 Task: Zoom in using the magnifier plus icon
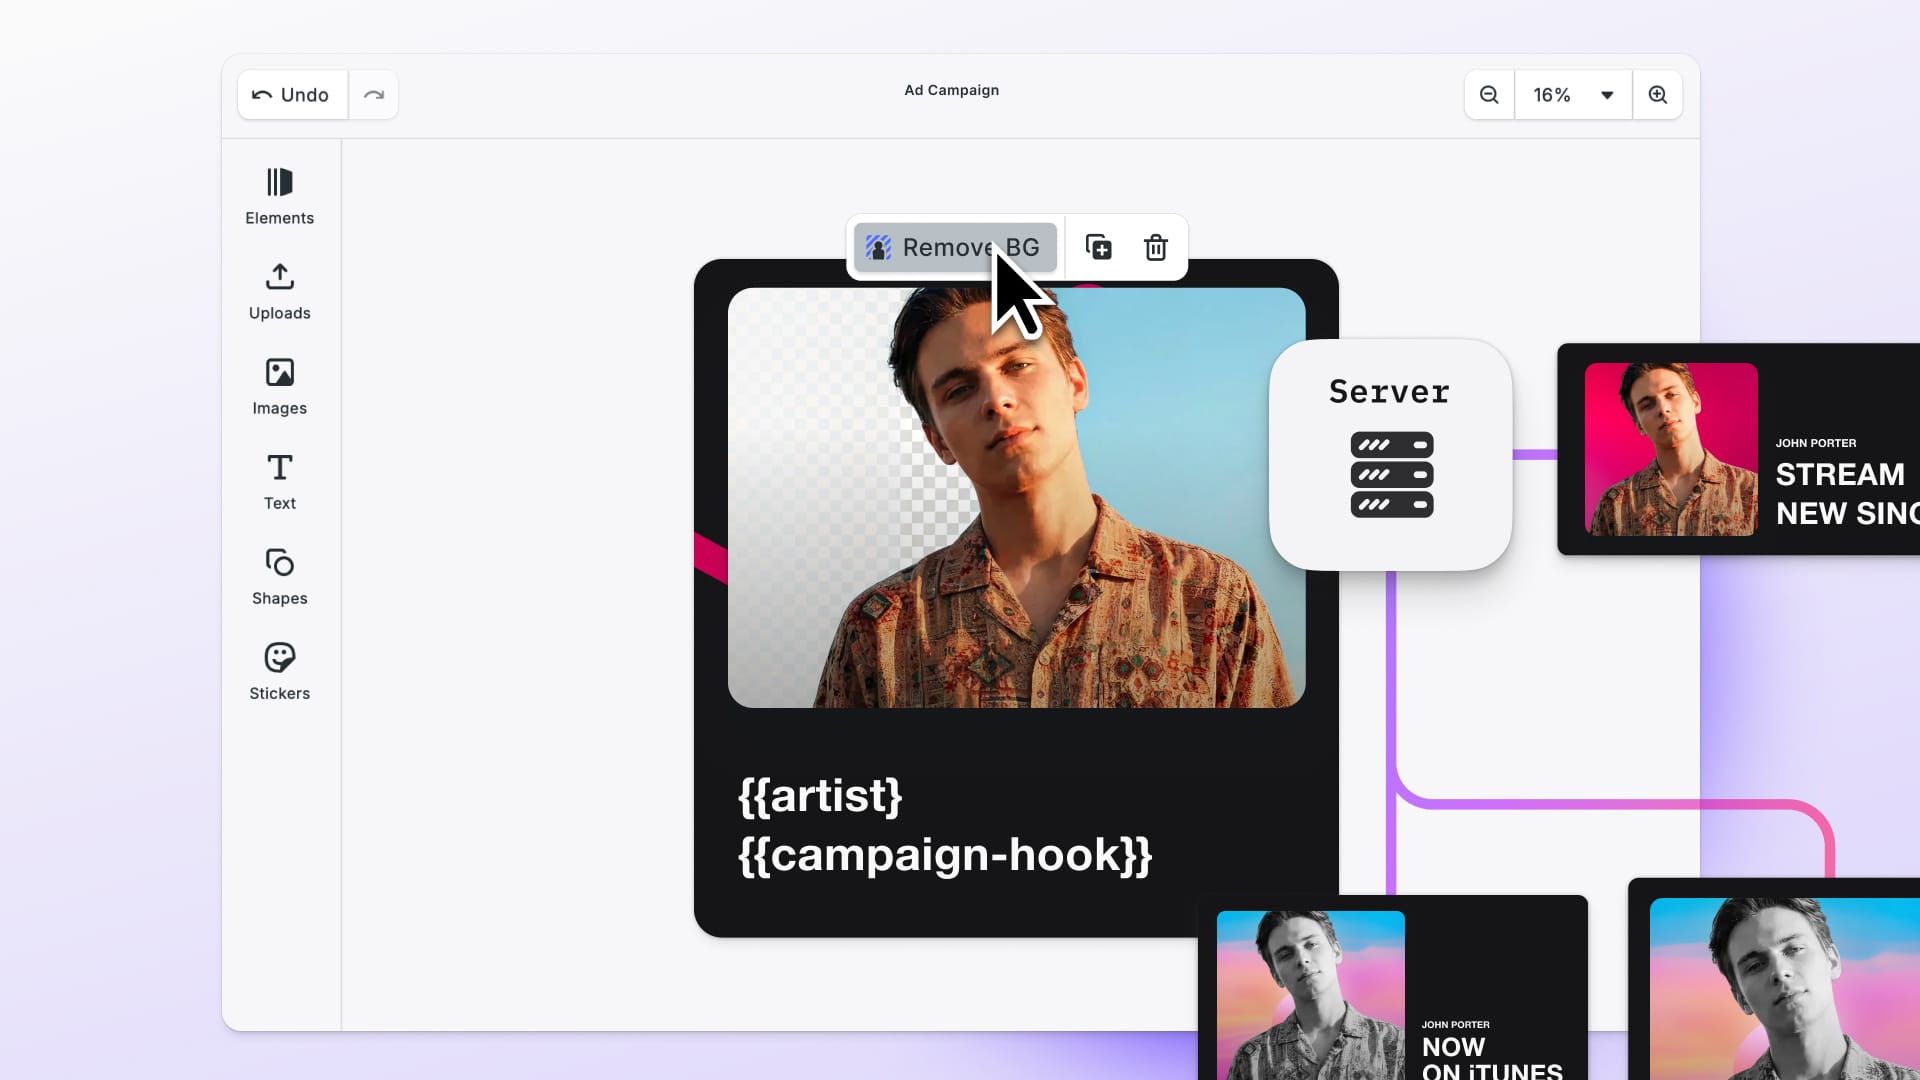click(x=1658, y=94)
